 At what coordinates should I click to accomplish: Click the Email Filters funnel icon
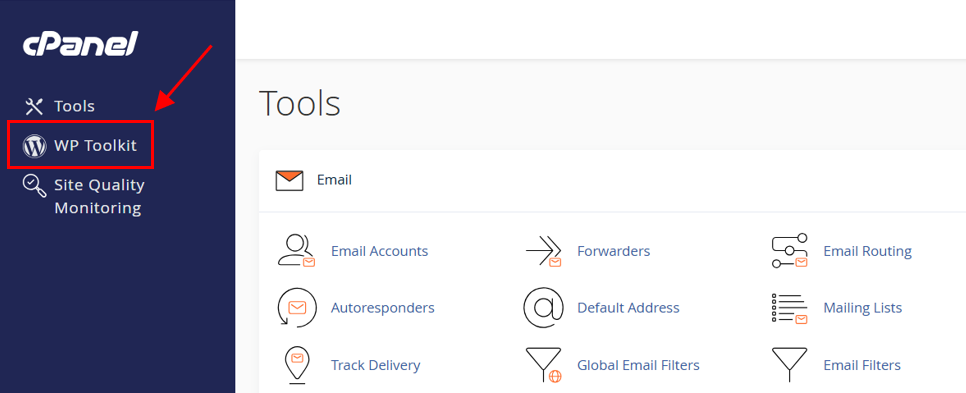790,365
